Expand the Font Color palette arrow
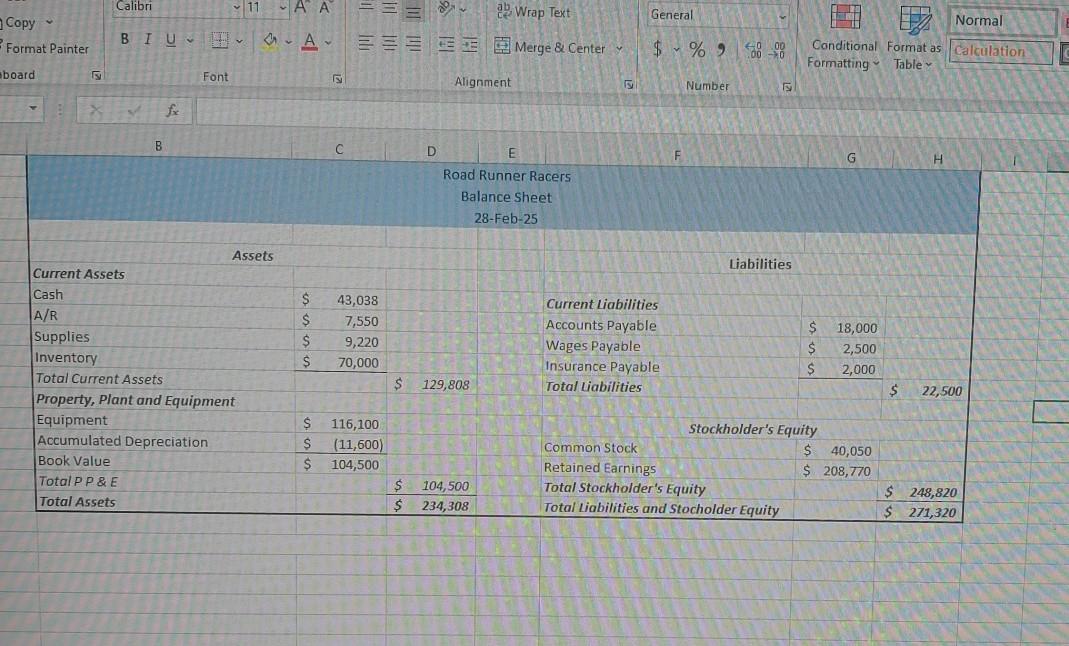1069x646 pixels. [x=329, y=43]
